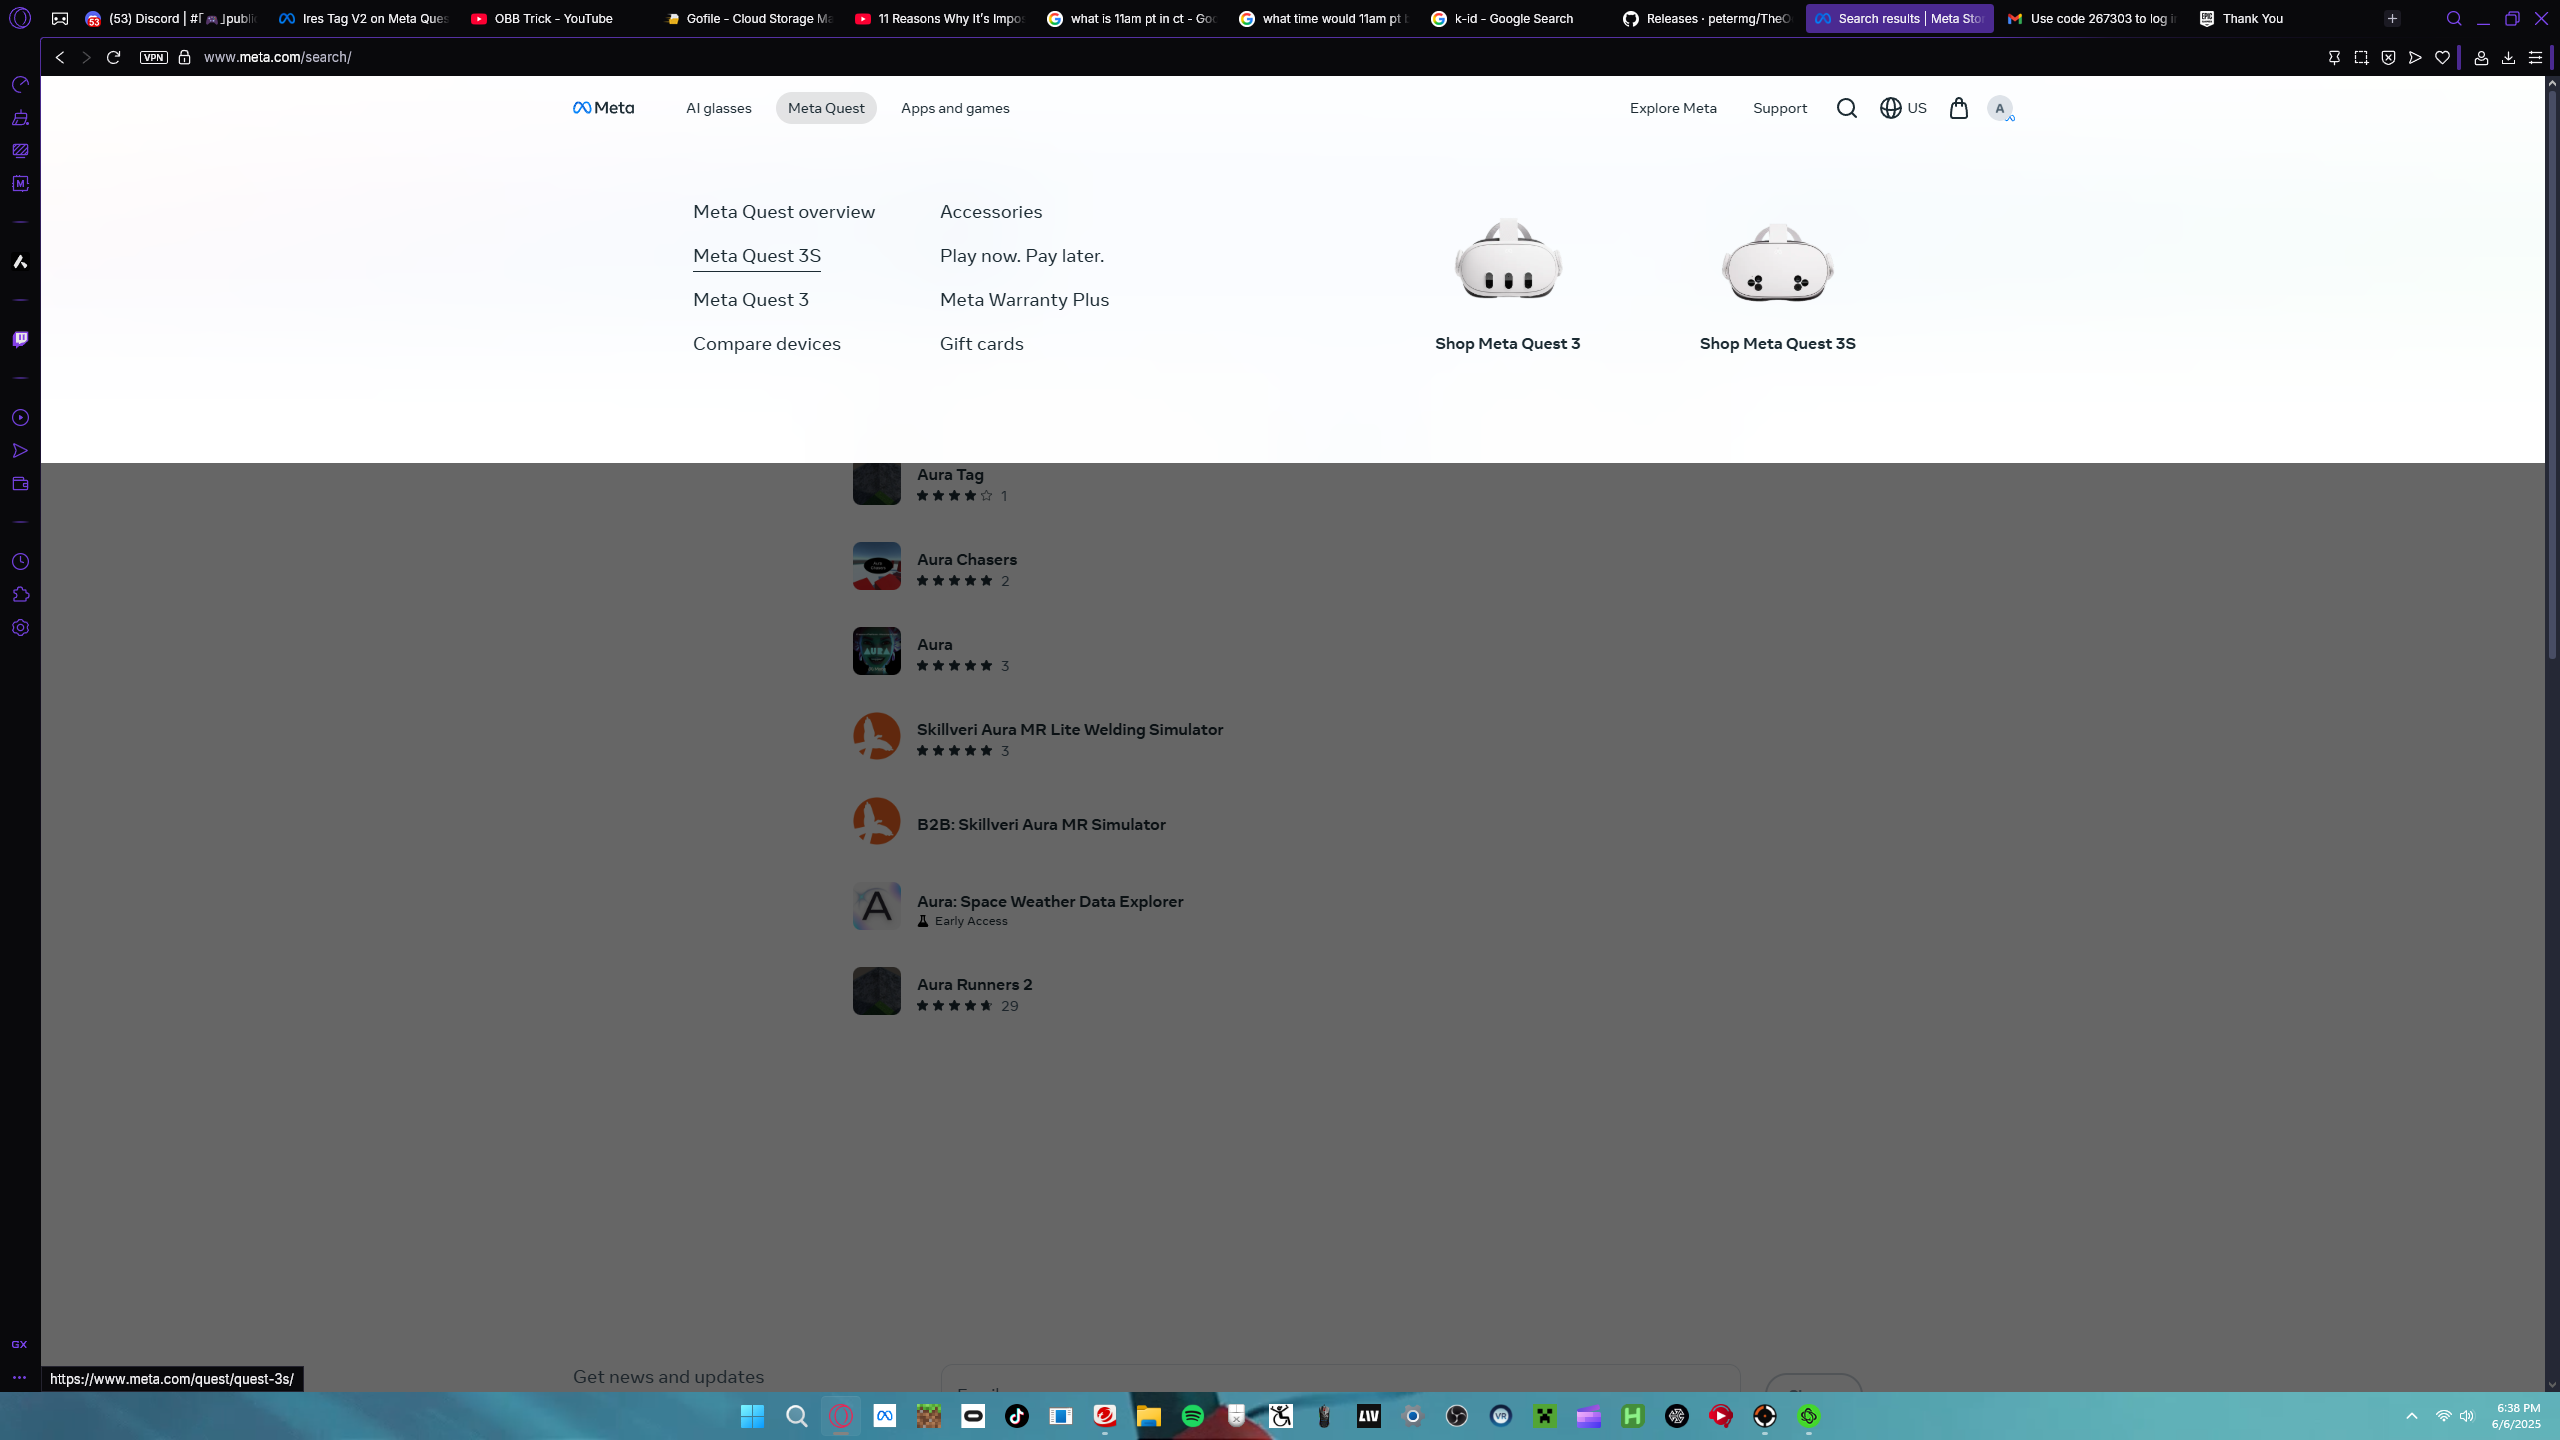Switch to the GitHub Releases tab

pos(1708,18)
